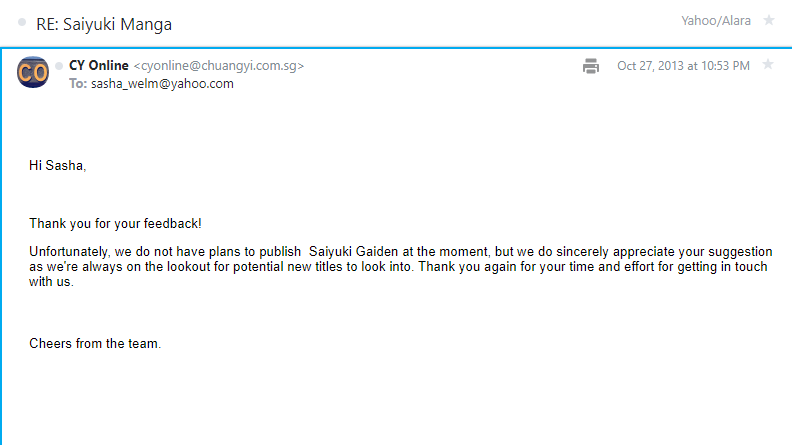Click the blue vertical bar at message edge
Screen dimensions: 792x445
tap(2, 246)
